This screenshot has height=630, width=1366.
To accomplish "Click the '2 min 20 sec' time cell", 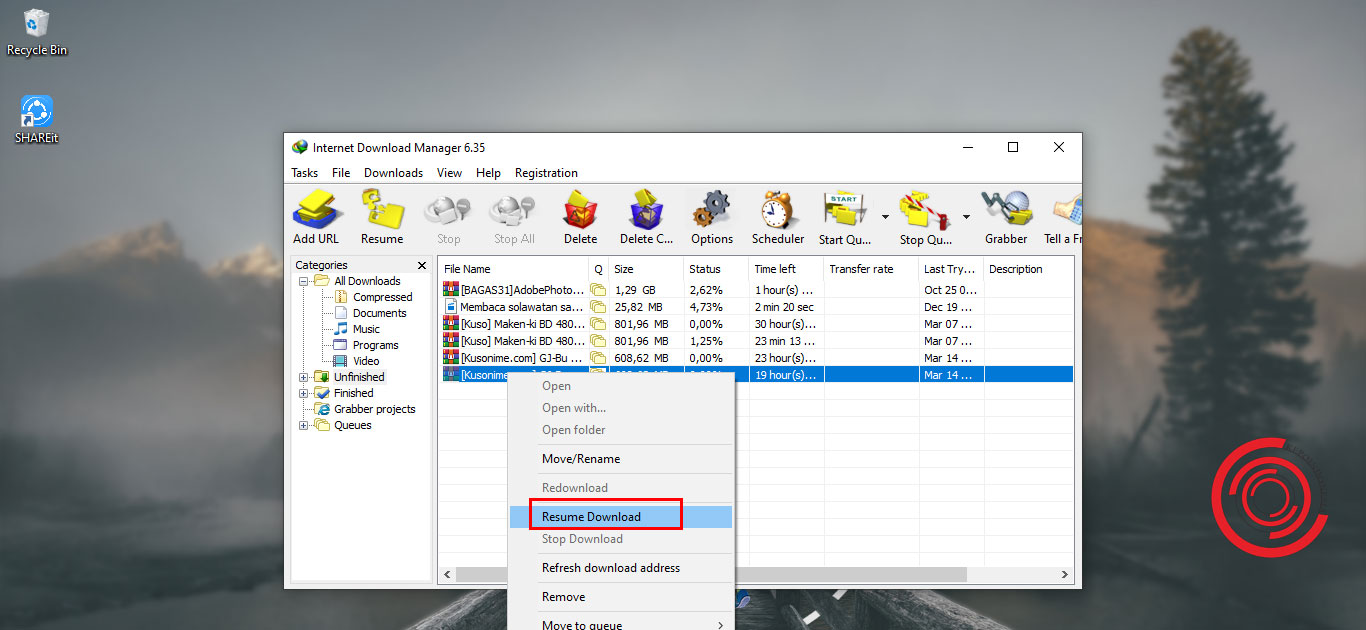I will (786, 307).
